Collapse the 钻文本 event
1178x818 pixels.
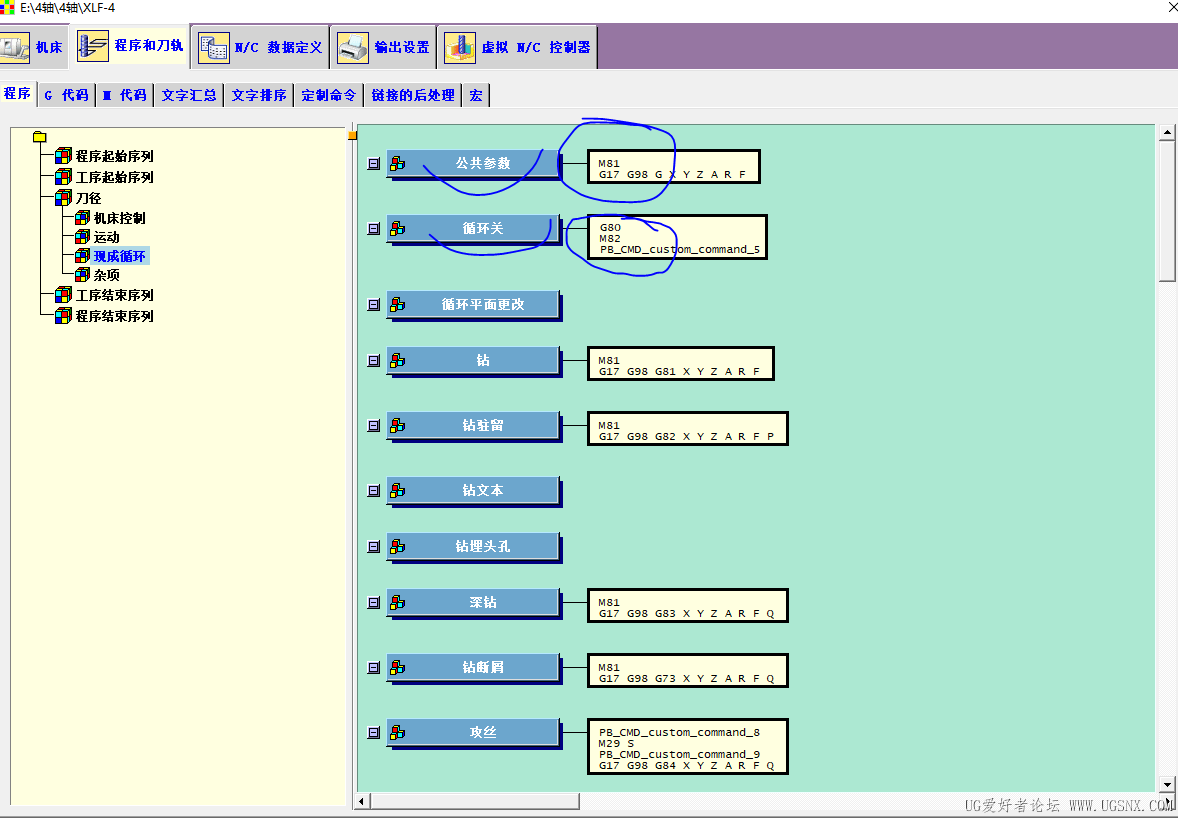tap(373, 490)
